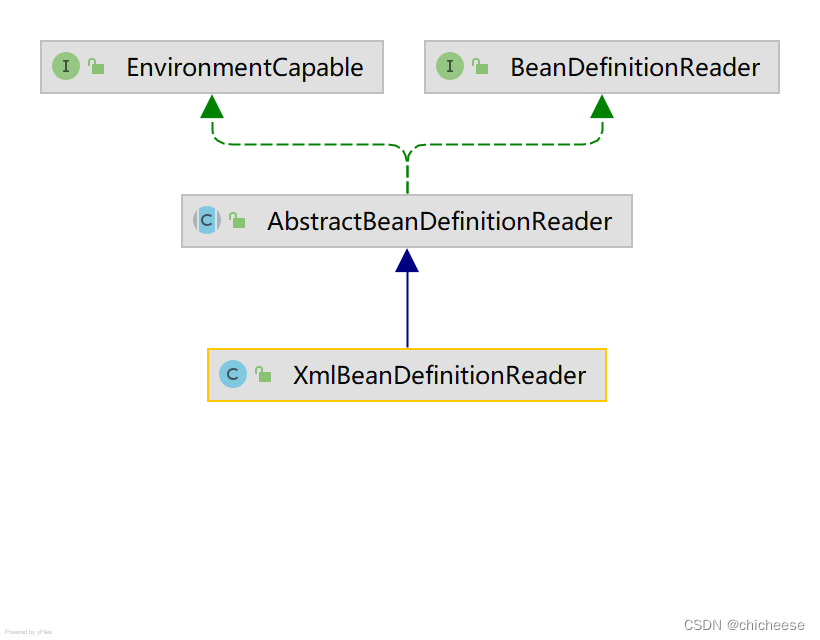Click the green arrowhead under BeanDefinitionReader
Viewport: 820px width, 640px height.
(602, 107)
